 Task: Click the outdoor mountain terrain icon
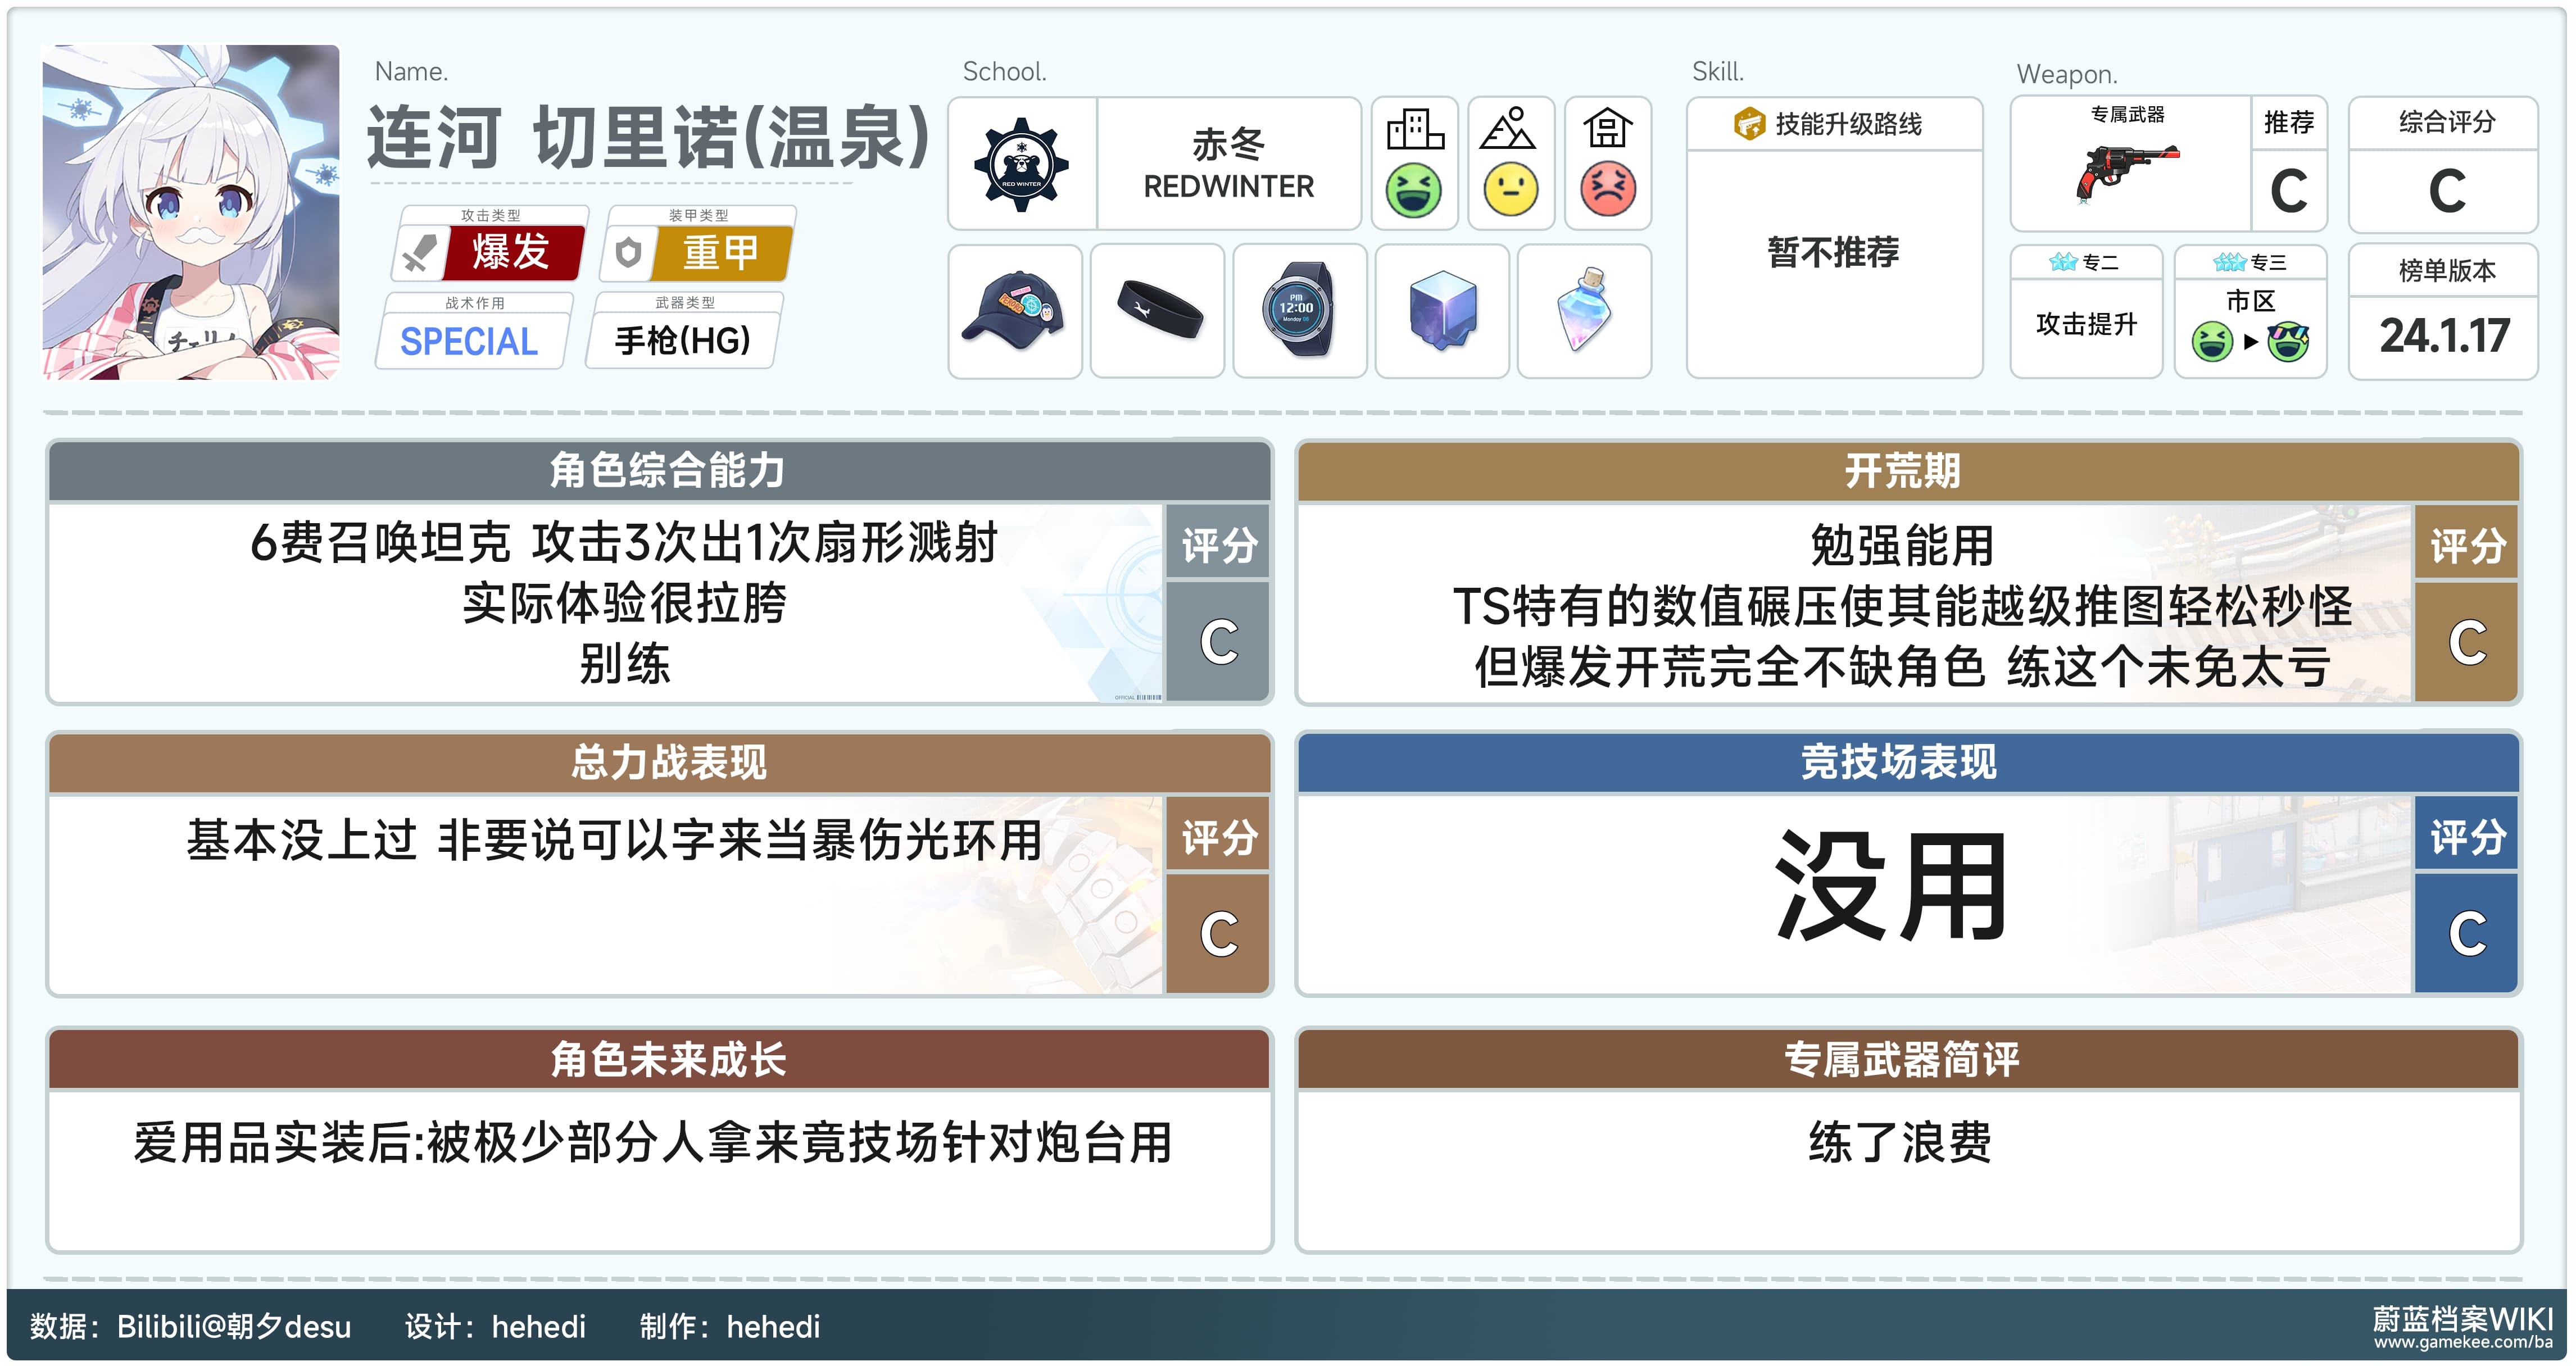1510,129
